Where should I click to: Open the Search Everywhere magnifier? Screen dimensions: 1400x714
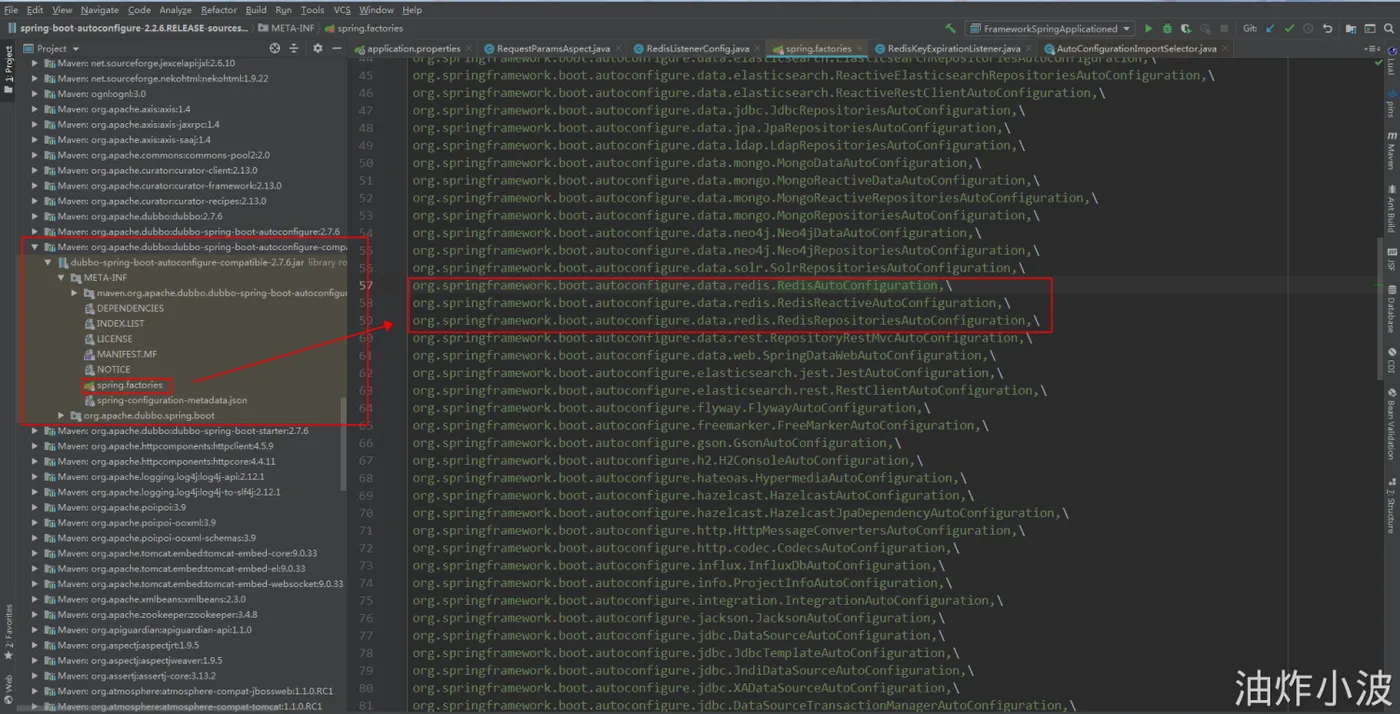pos(1388,28)
